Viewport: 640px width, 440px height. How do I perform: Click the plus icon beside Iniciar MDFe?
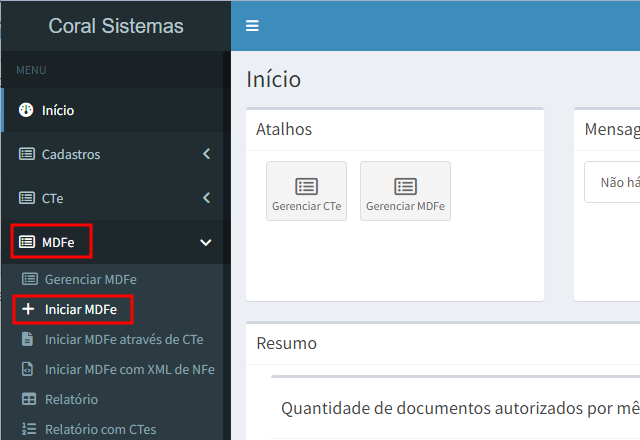coord(28,310)
